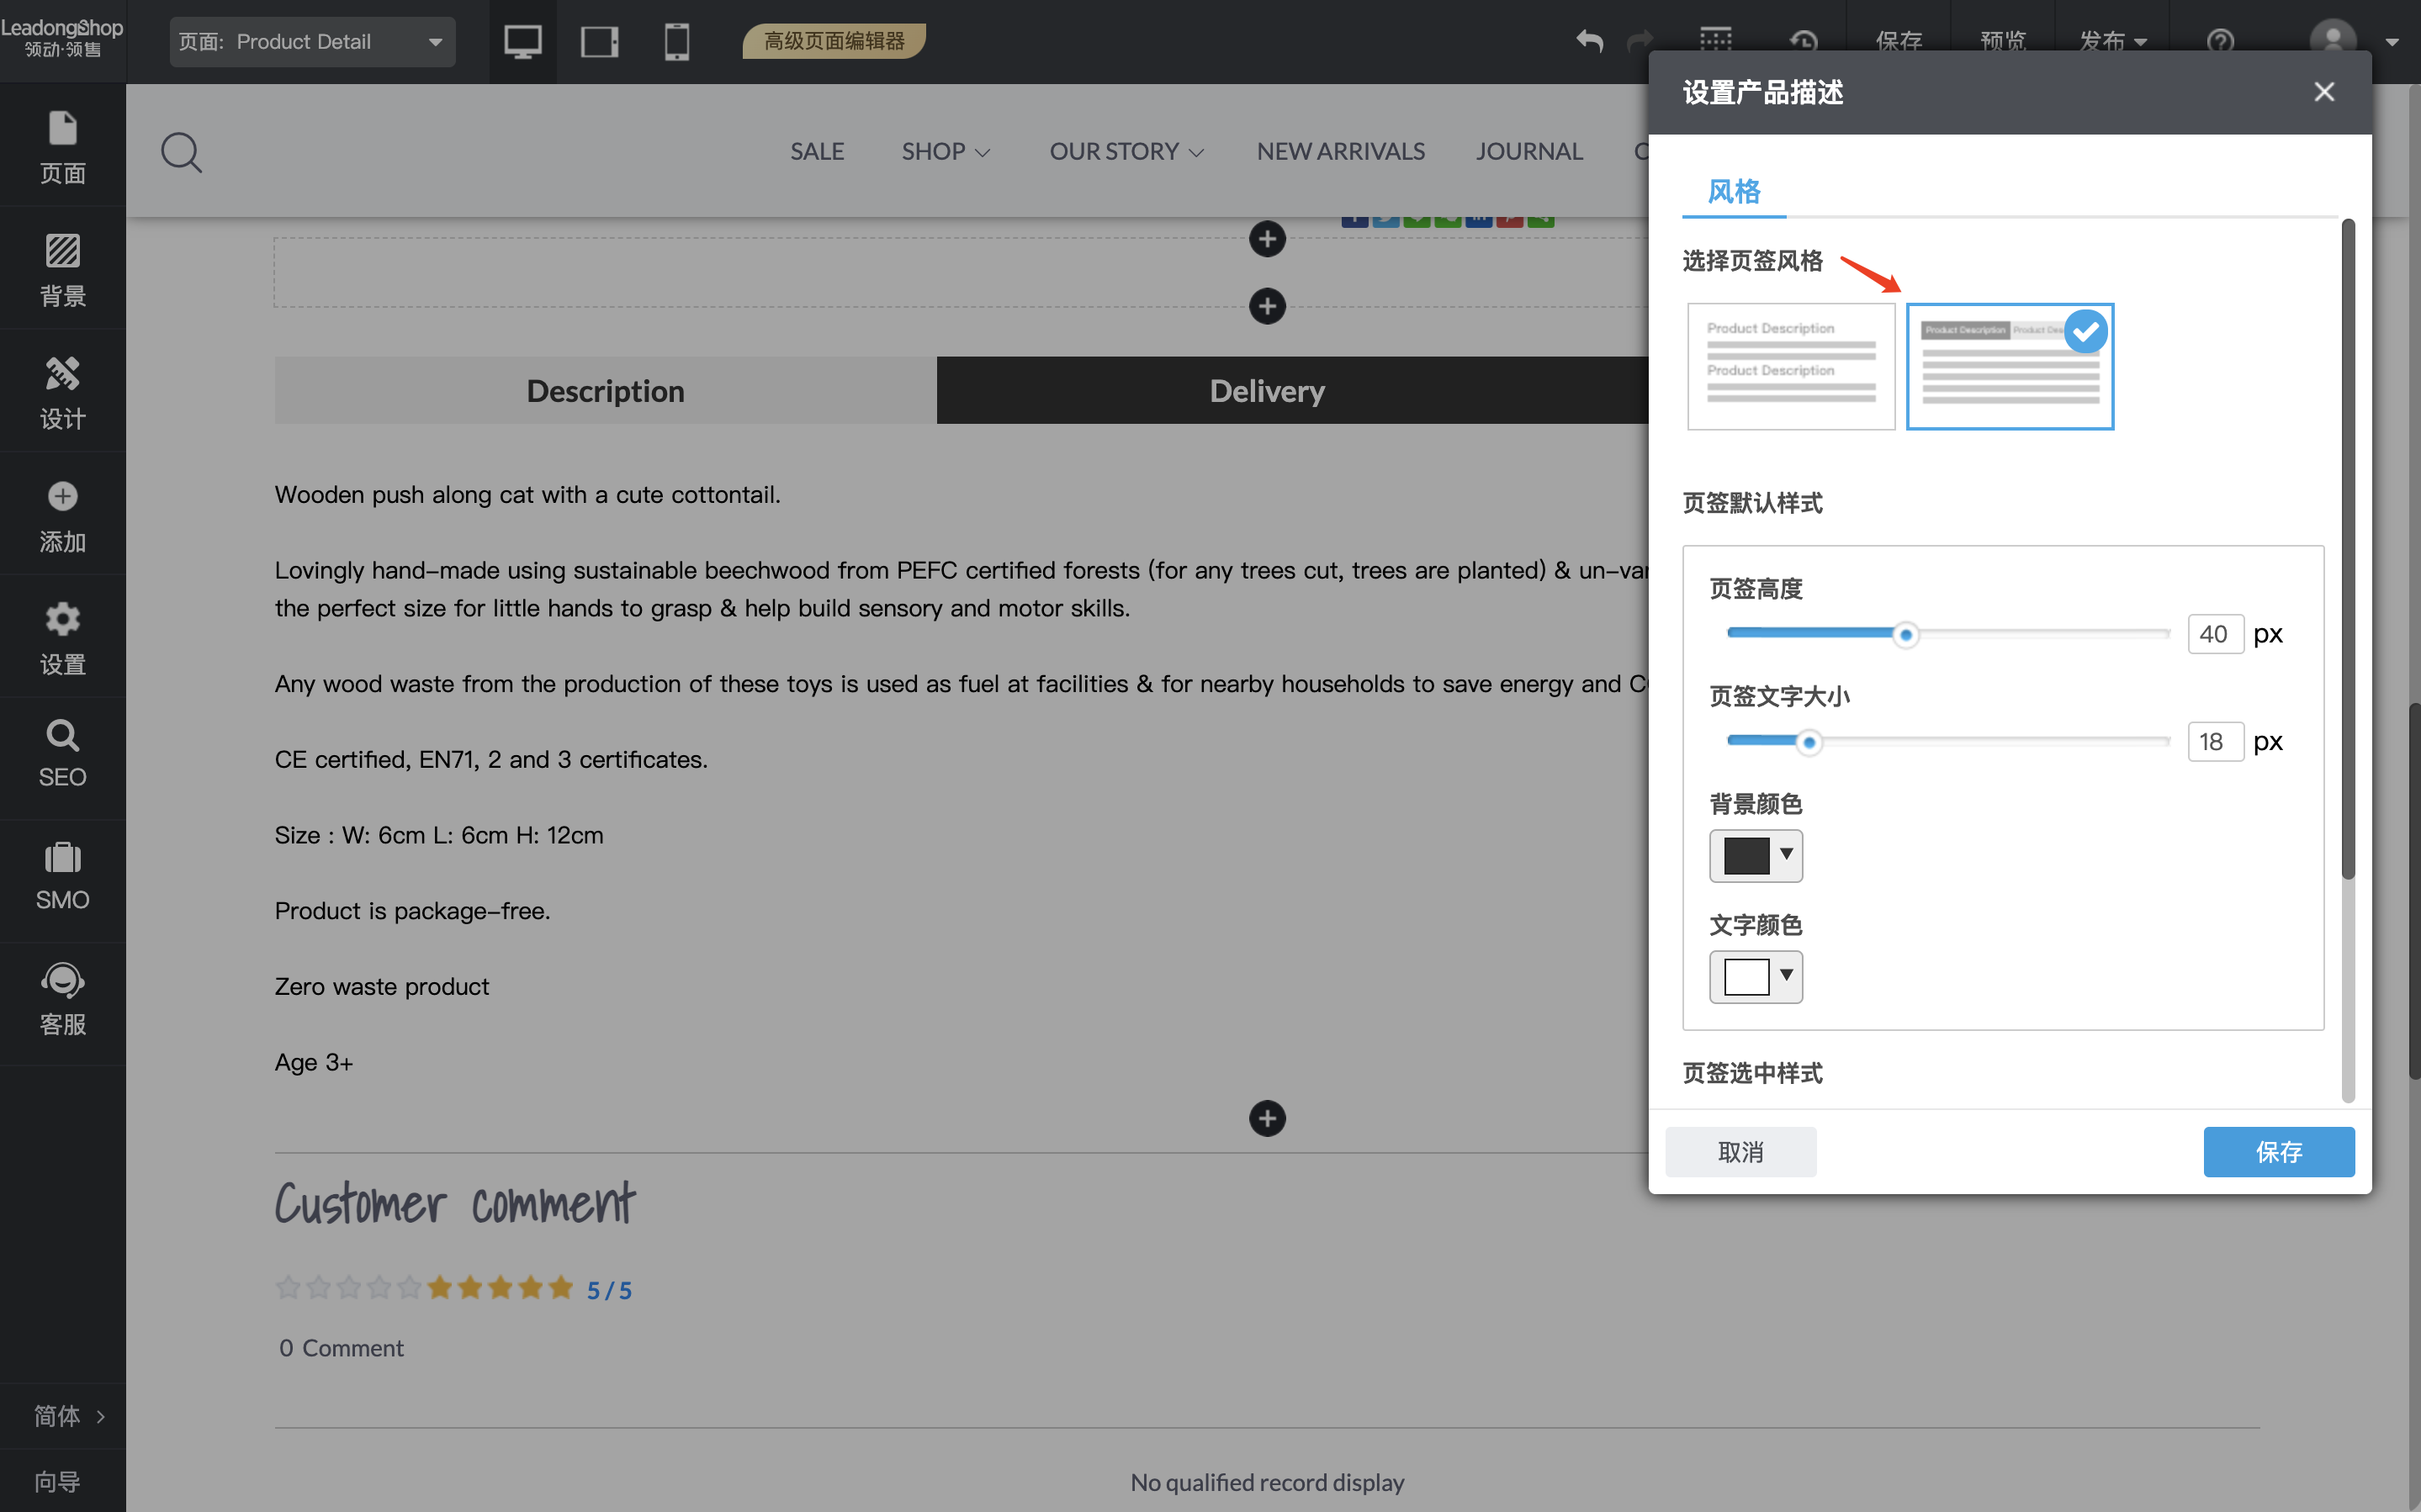
Task: Open the 设置 settings gear panel
Action: pos(62,638)
